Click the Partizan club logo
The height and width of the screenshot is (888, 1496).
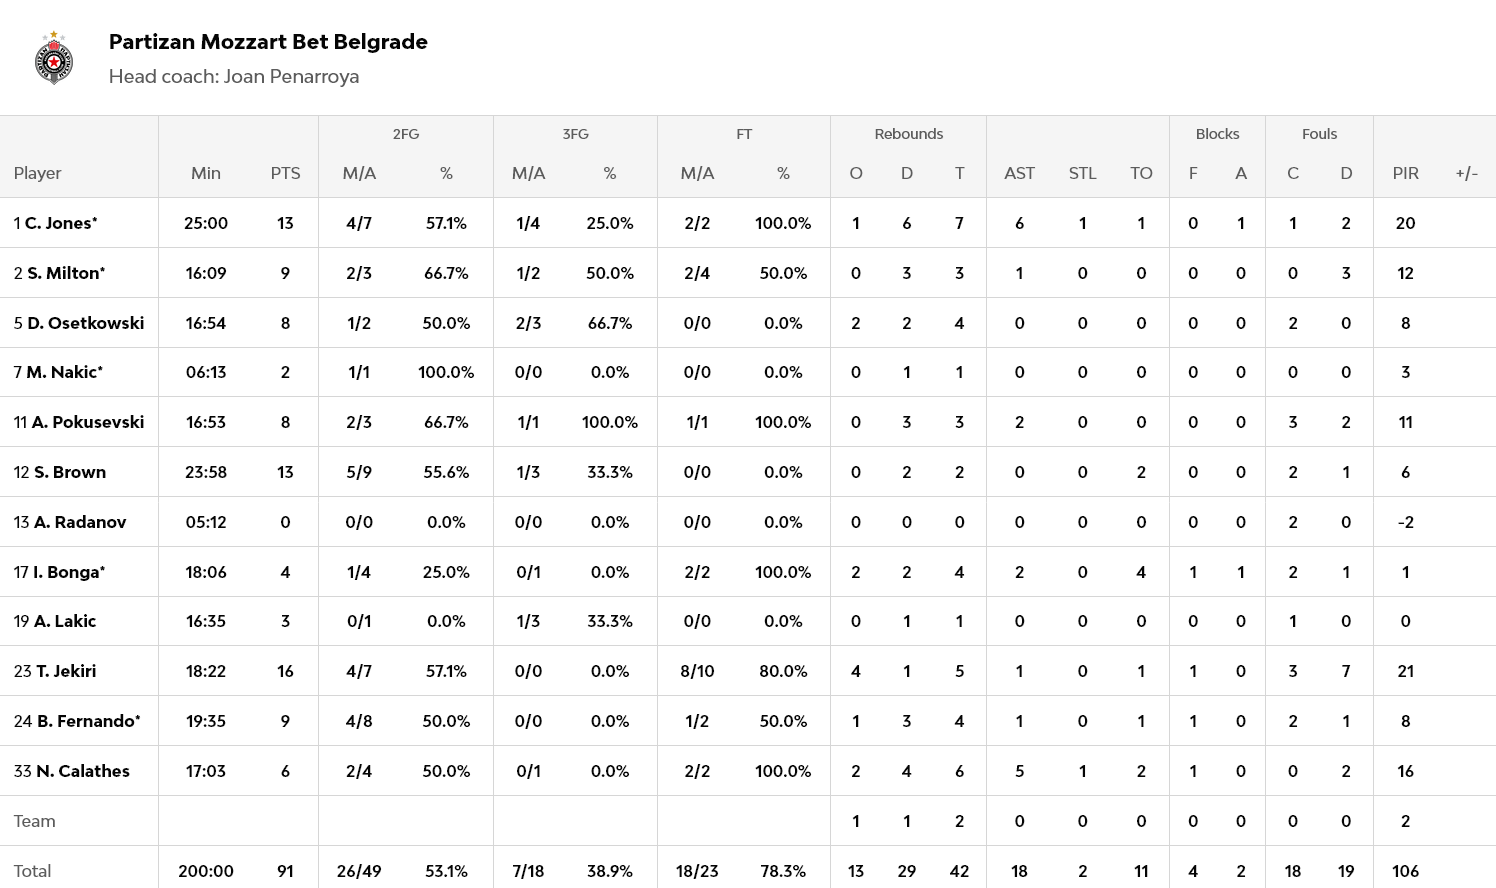tap(54, 58)
